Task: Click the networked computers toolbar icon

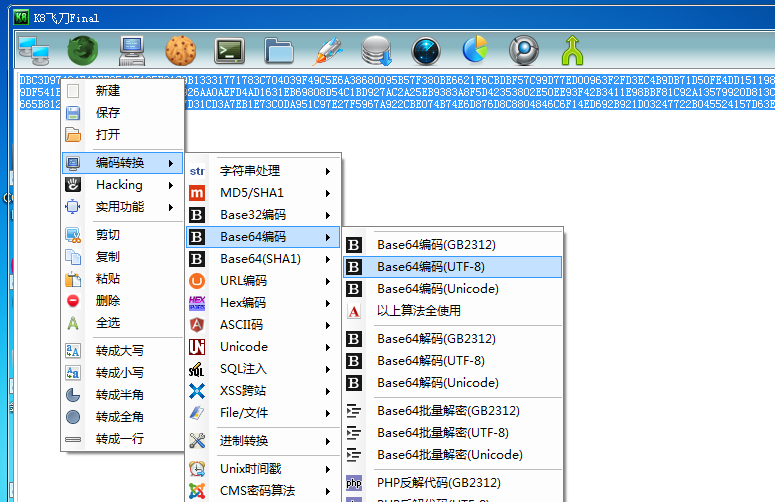Action: [34, 48]
